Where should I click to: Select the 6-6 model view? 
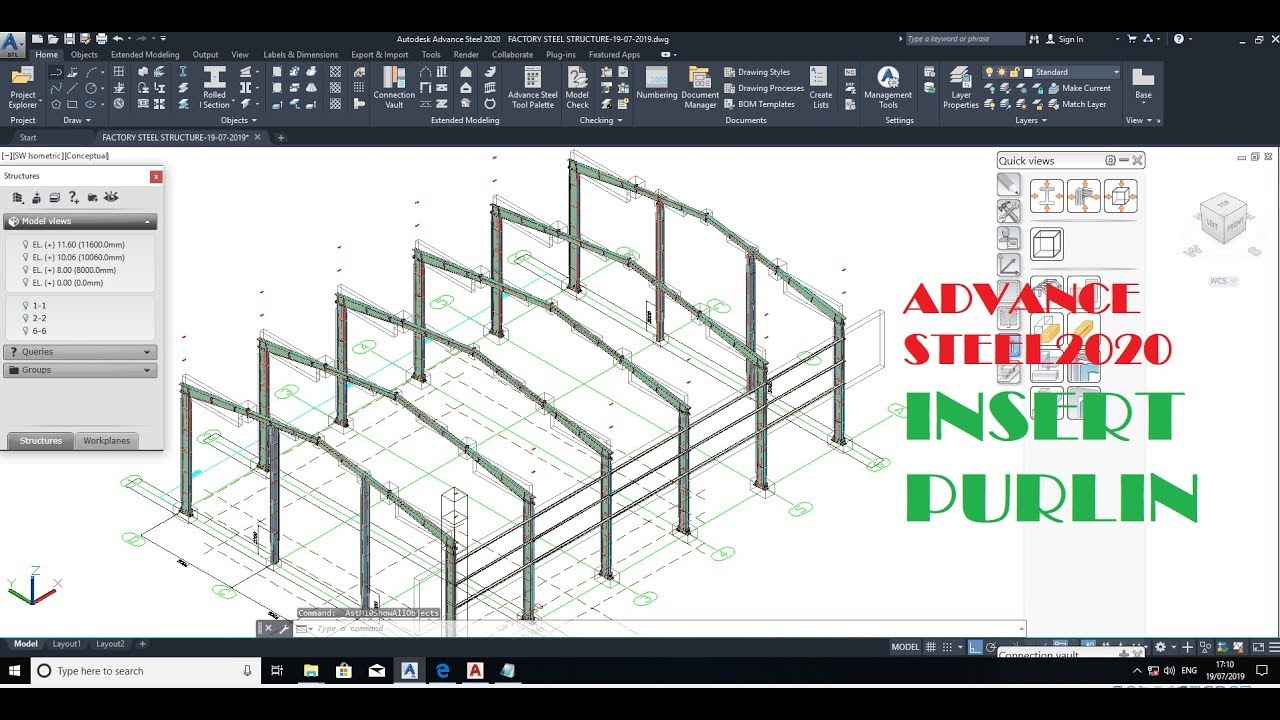click(x=39, y=331)
